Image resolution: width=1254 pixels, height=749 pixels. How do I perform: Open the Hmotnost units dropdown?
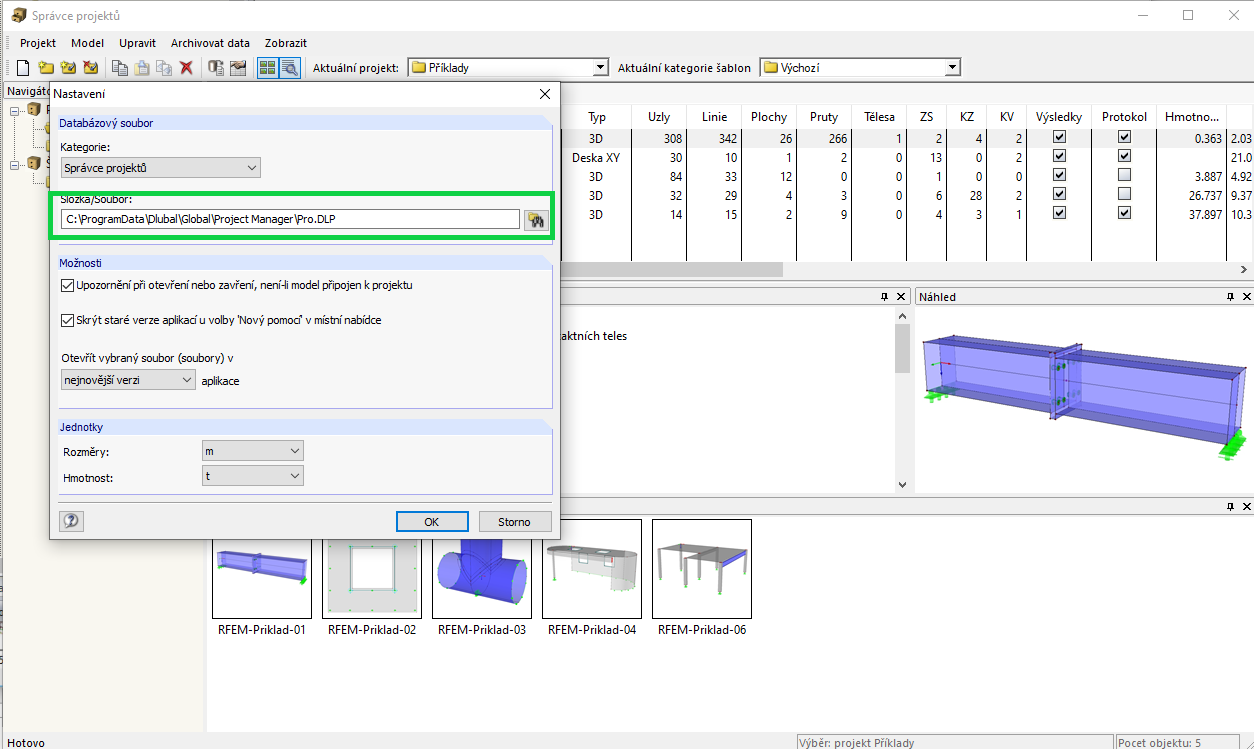(x=252, y=476)
